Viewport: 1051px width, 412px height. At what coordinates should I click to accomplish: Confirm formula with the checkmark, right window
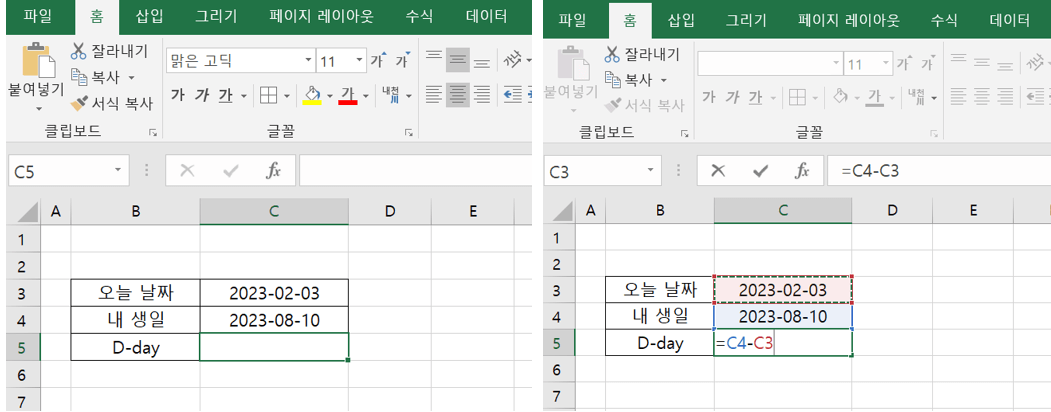[760, 171]
